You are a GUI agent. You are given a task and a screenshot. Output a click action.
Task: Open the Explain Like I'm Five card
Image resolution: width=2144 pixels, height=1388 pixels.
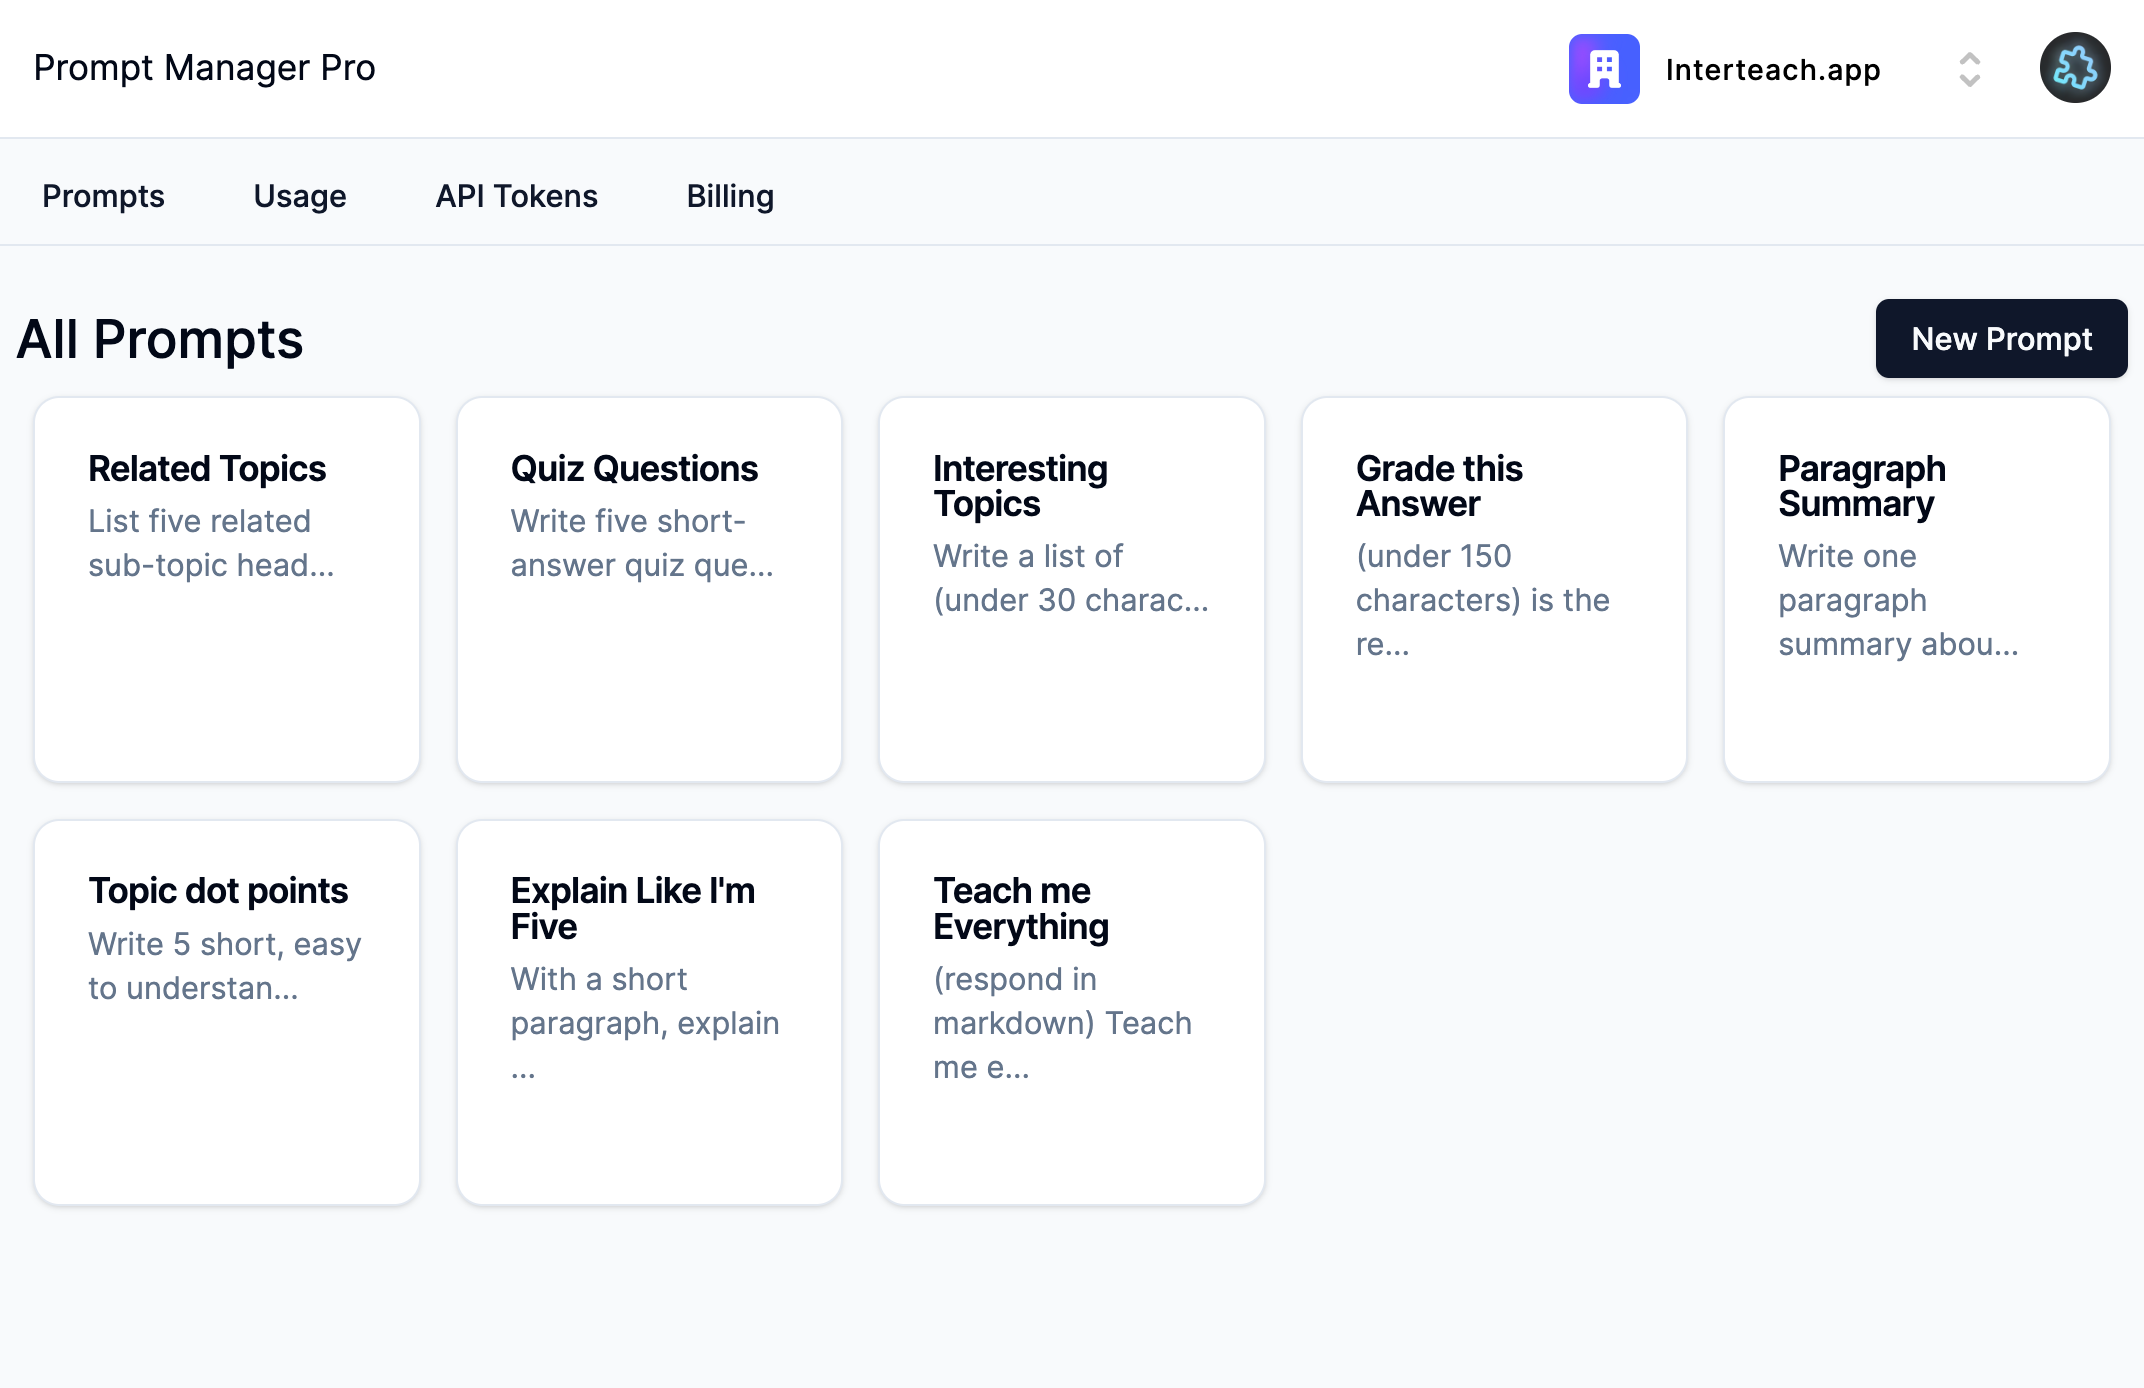click(649, 1012)
